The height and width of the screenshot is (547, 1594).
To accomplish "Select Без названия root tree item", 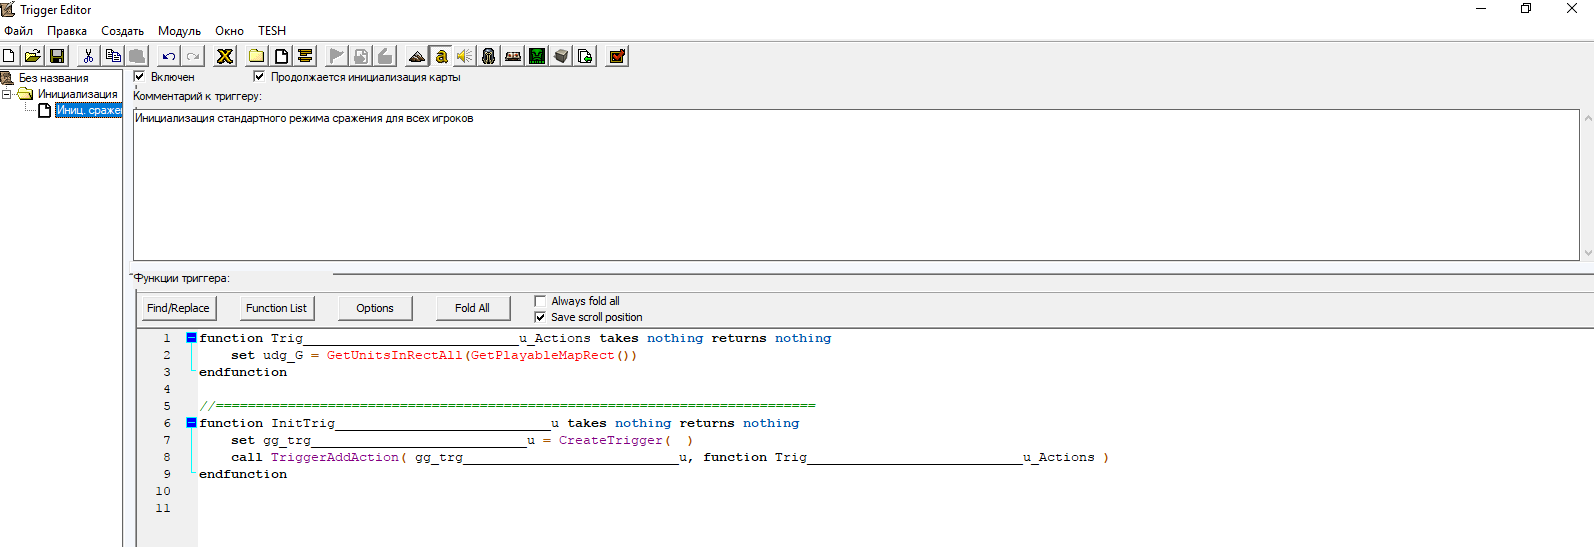I will point(53,78).
